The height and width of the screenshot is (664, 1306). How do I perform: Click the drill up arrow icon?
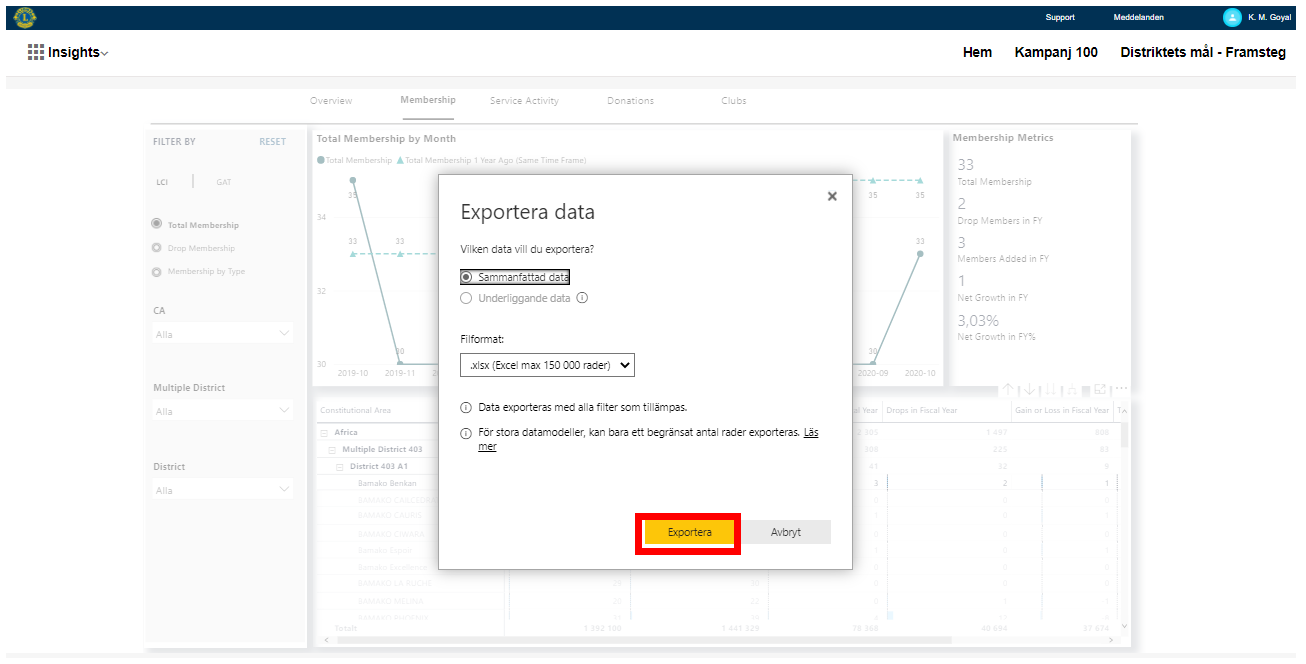(1008, 389)
